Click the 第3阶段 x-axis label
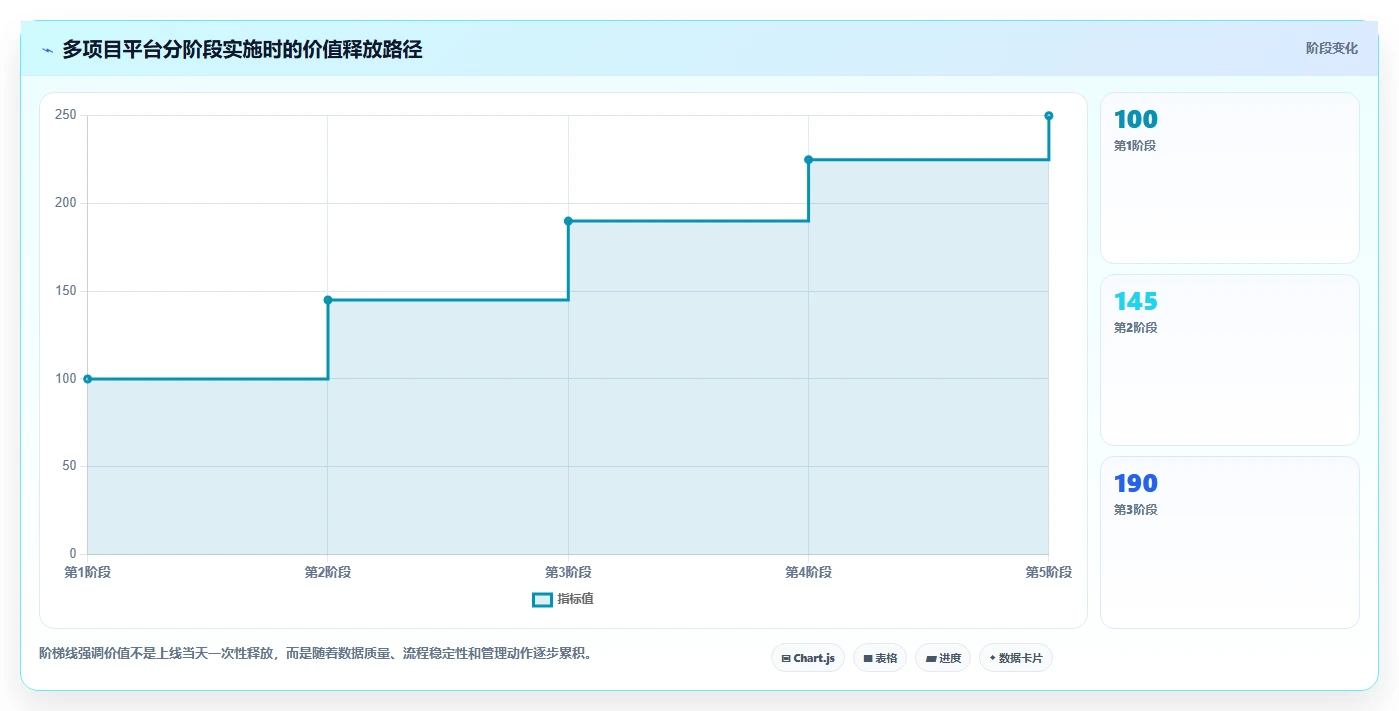The width and height of the screenshot is (1399, 711). (568, 572)
